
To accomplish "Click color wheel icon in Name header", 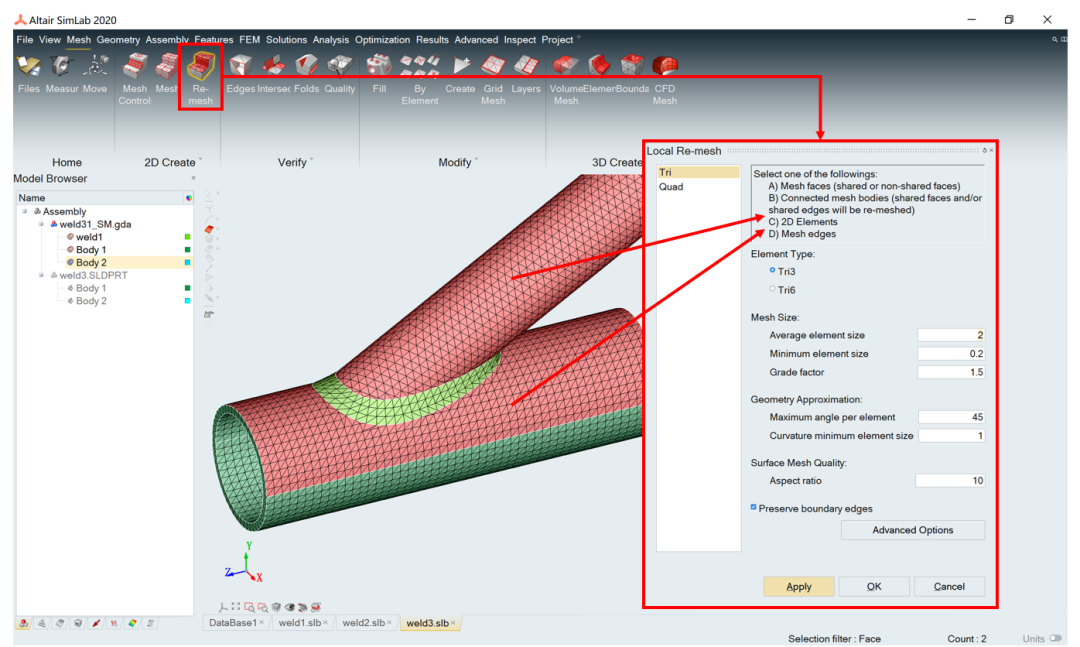I will [x=188, y=198].
